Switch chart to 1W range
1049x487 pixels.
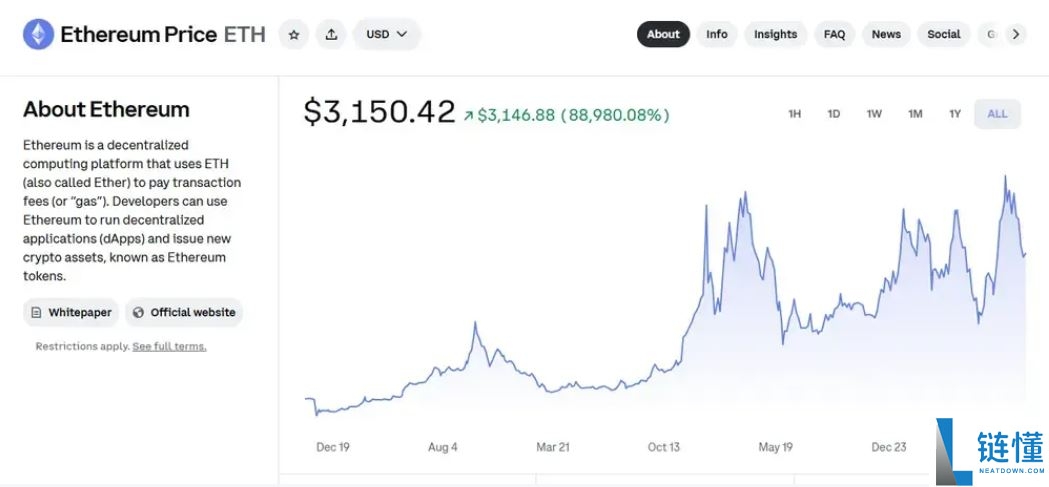[x=874, y=114]
